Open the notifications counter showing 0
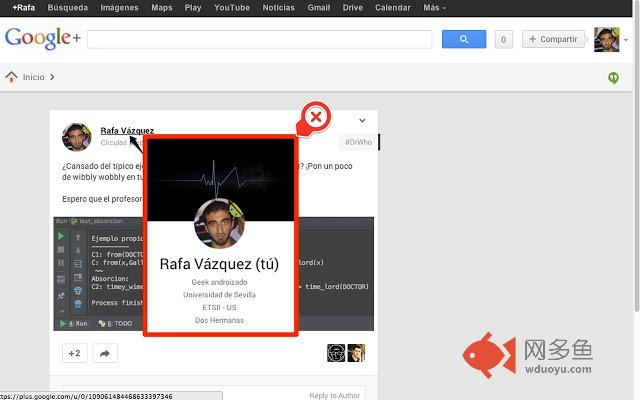 coord(503,39)
